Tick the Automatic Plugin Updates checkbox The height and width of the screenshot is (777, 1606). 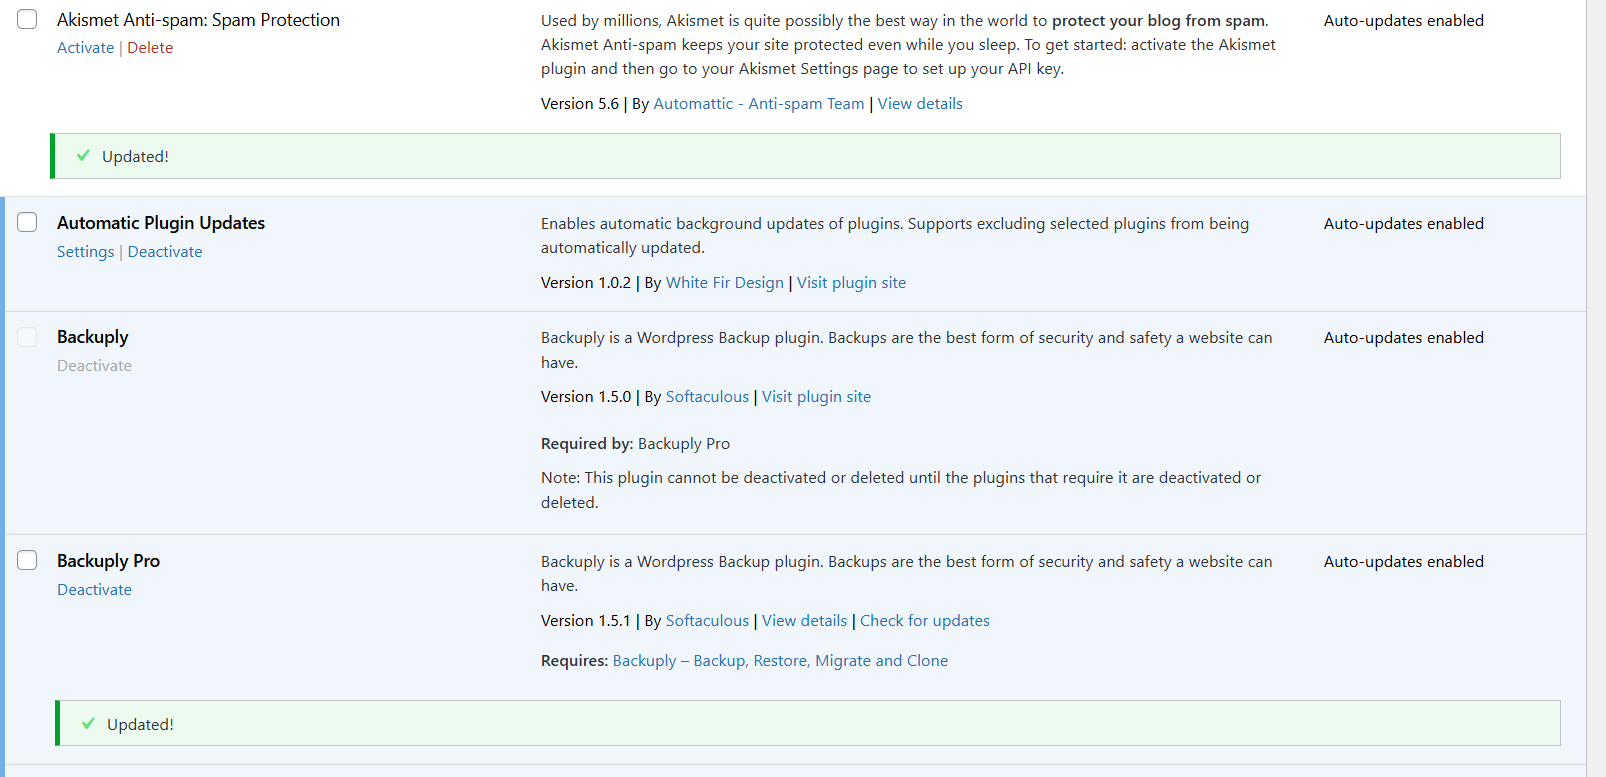(27, 223)
